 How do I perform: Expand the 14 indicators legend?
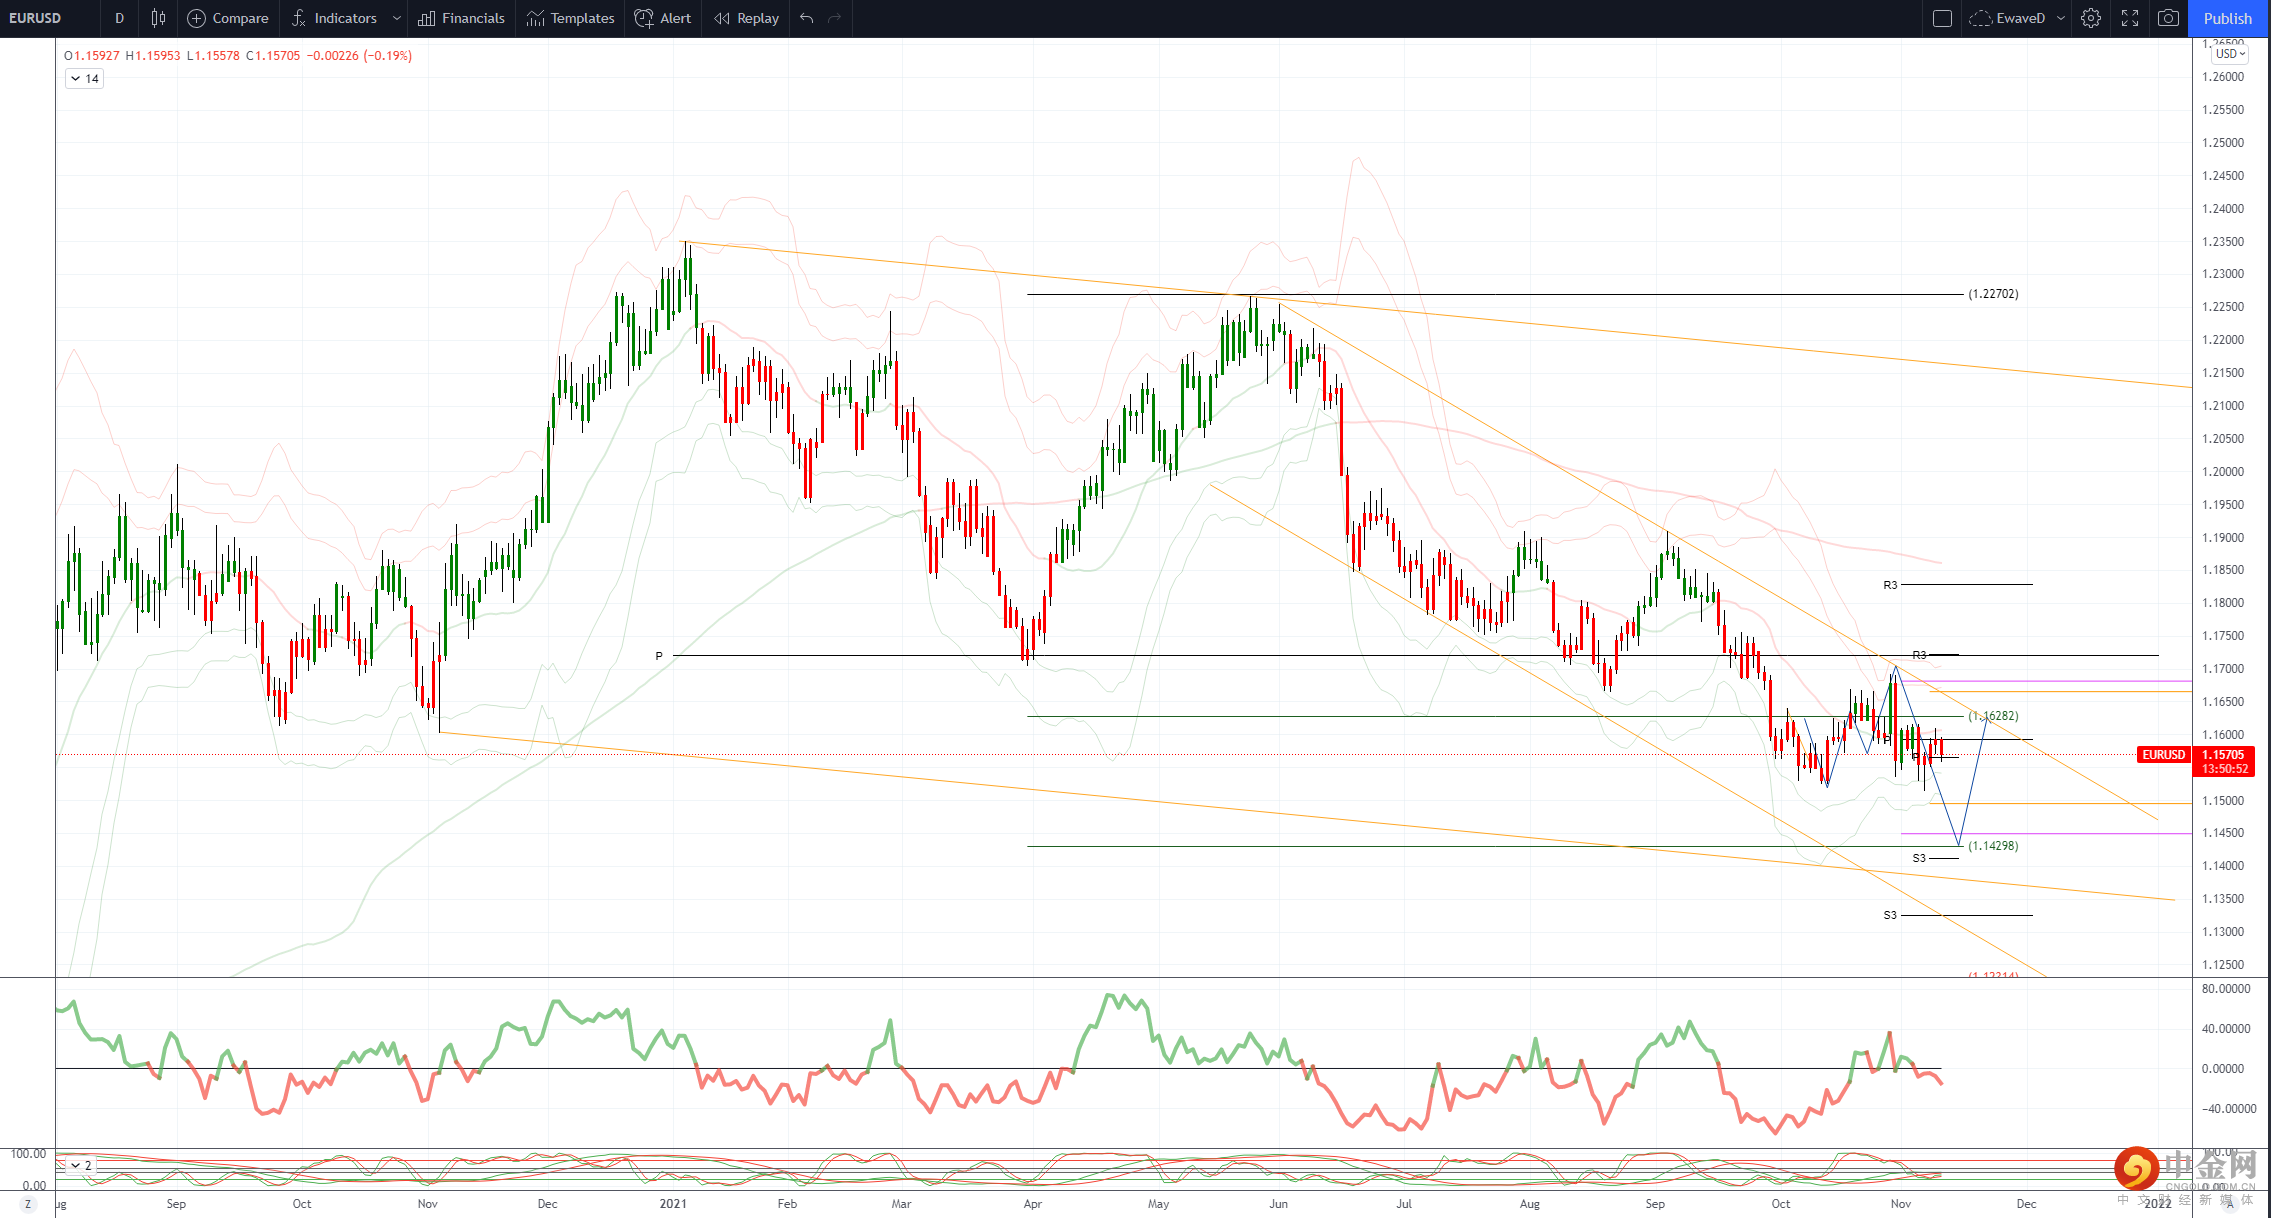pyautogui.click(x=85, y=78)
